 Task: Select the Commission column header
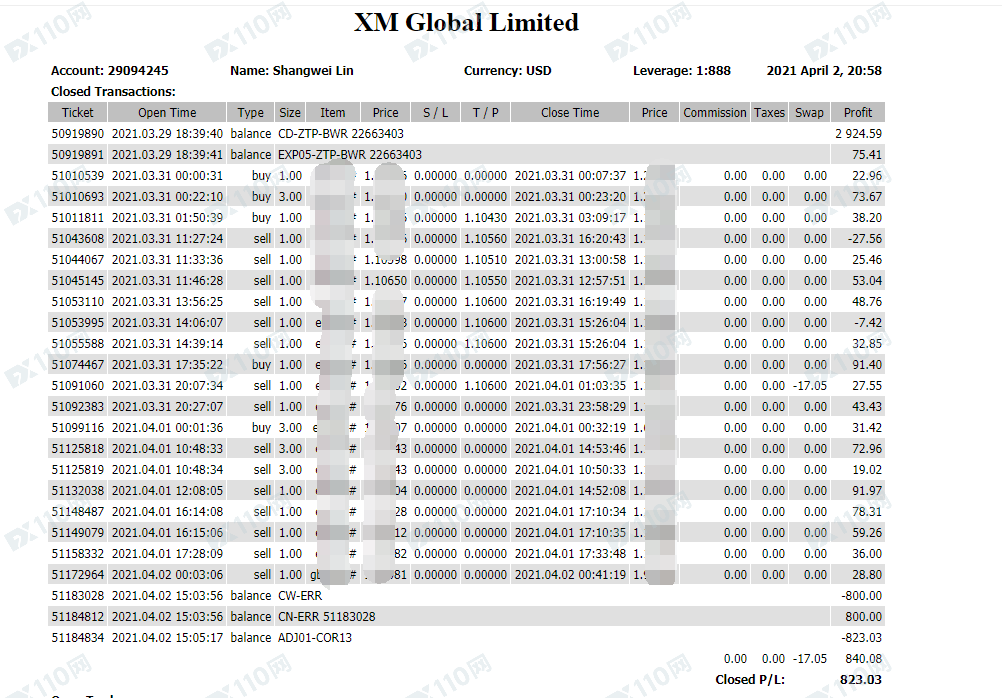714,112
